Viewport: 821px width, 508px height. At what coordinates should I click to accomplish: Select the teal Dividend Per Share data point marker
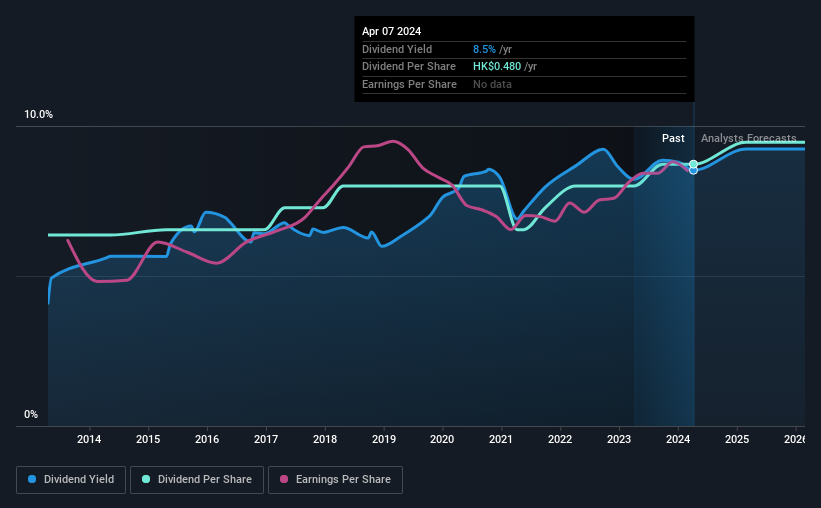coord(693,164)
